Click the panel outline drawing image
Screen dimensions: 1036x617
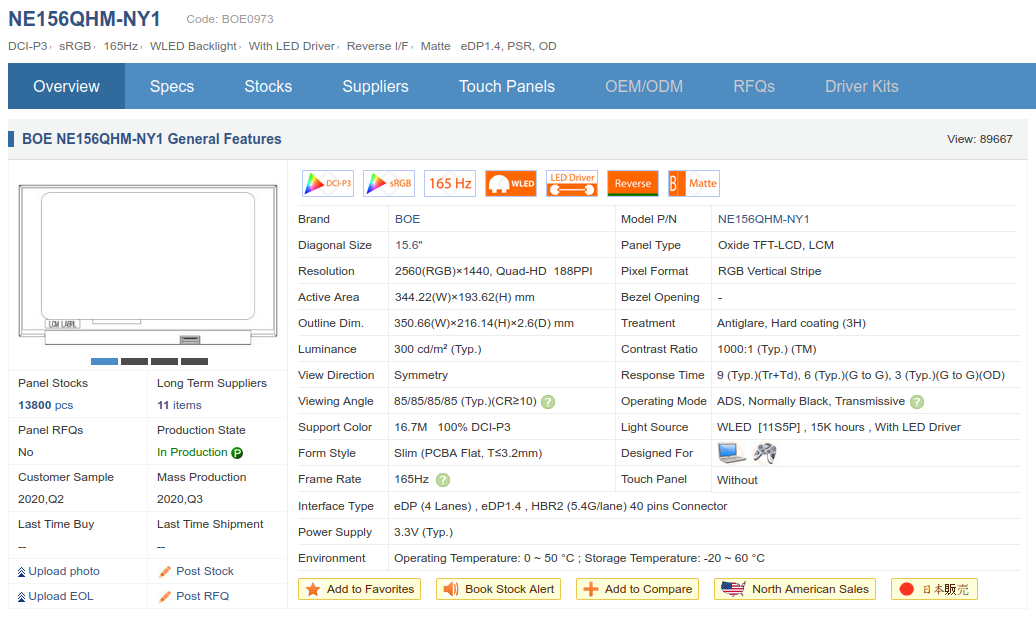point(148,265)
